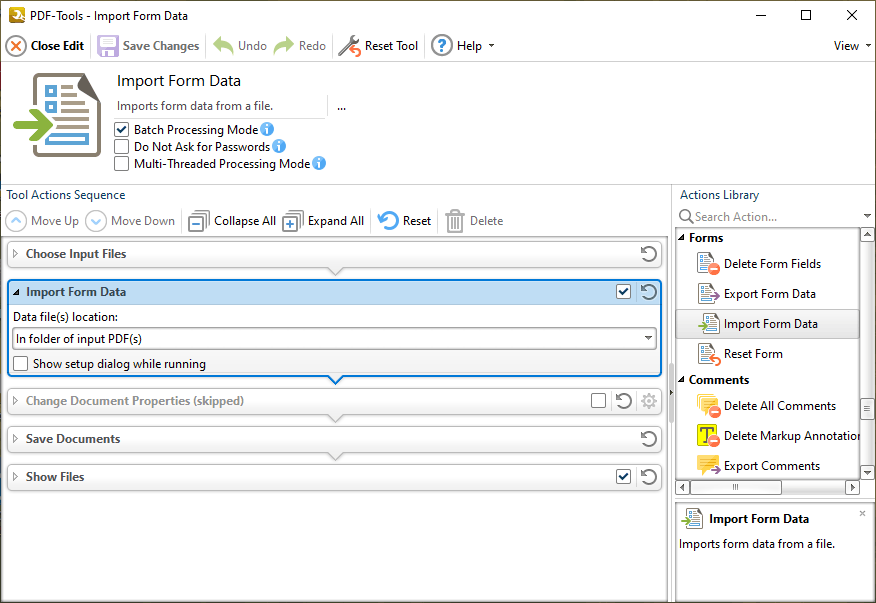The image size is (876, 603).
Task: Click the ellipsis button next to description
Action: pos(341,107)
